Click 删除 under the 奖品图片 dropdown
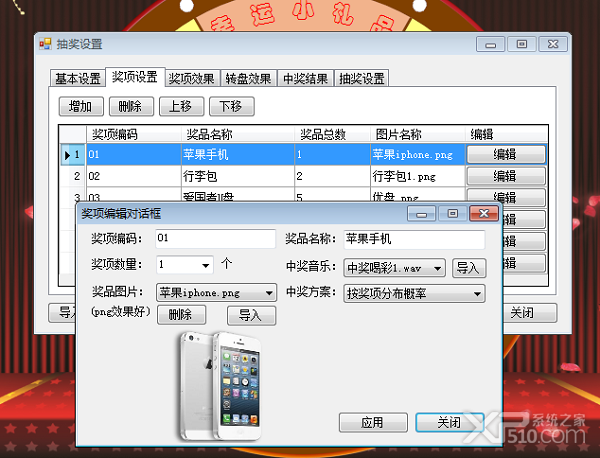 pyautogui.click(x=181, y=315)
